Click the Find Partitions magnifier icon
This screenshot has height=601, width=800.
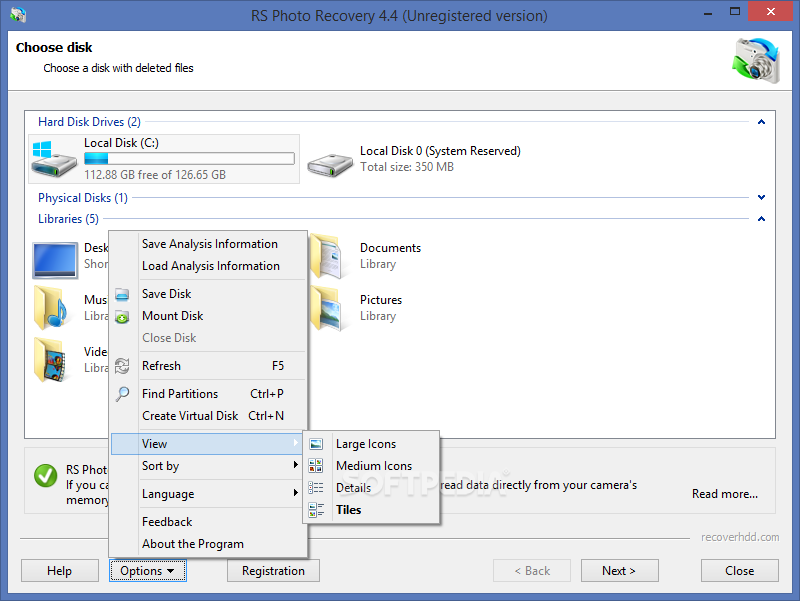tap(122, 394)
